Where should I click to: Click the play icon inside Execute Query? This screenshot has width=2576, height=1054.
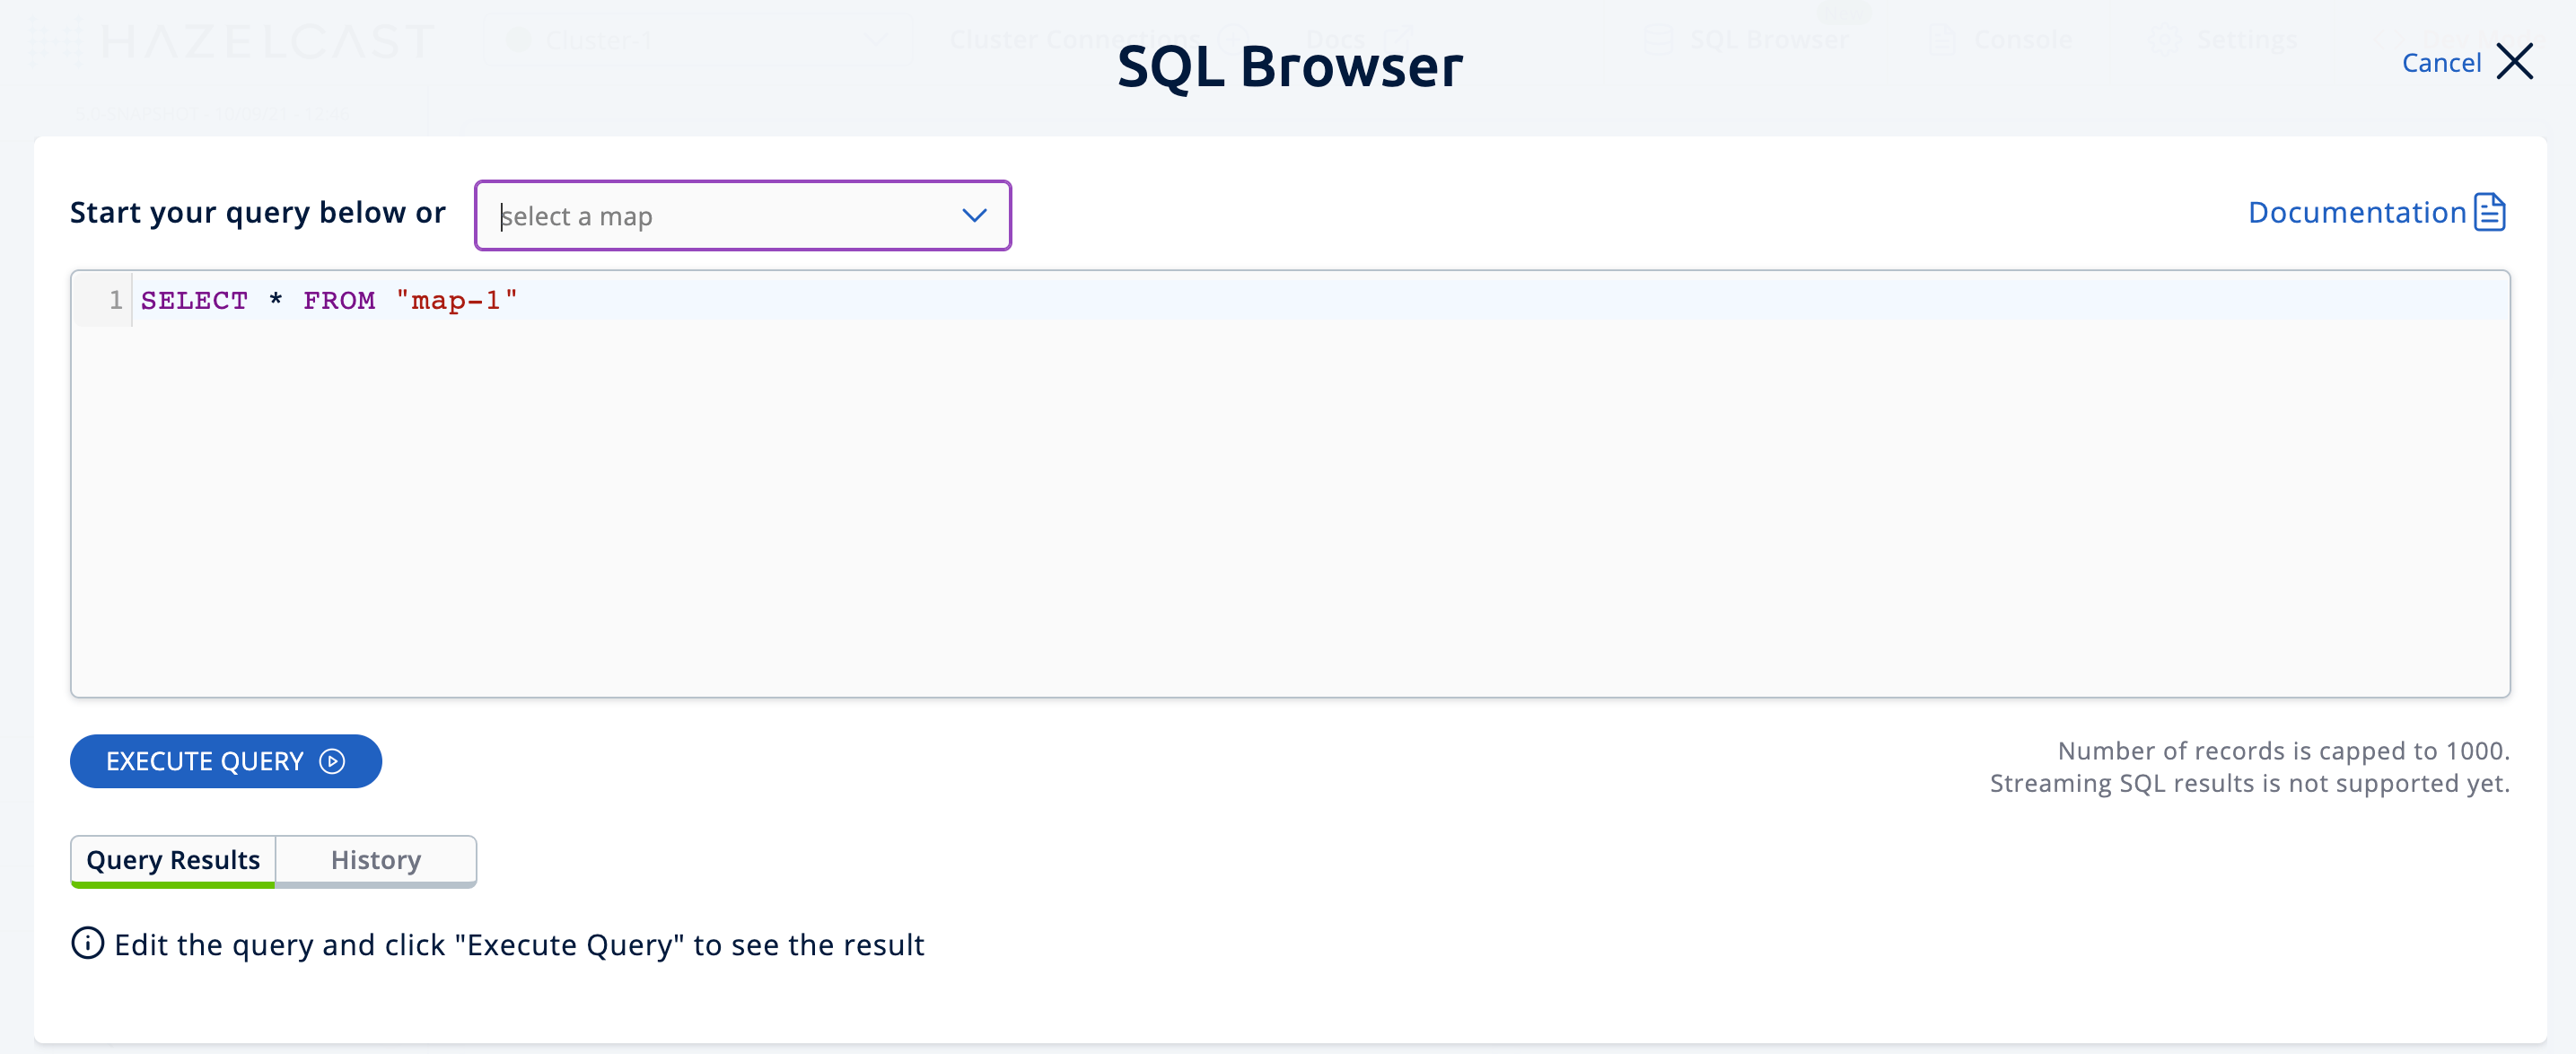[x=330, y=761]
